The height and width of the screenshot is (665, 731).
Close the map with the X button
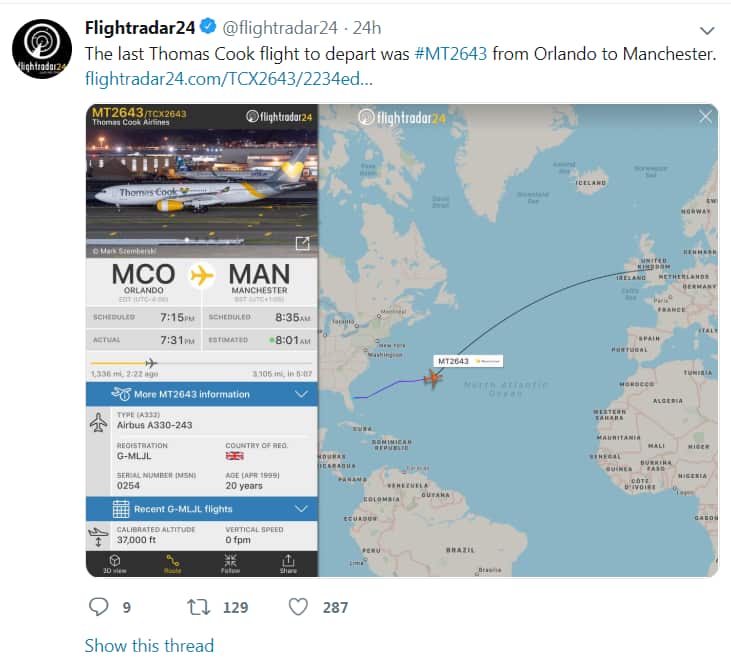705,117
